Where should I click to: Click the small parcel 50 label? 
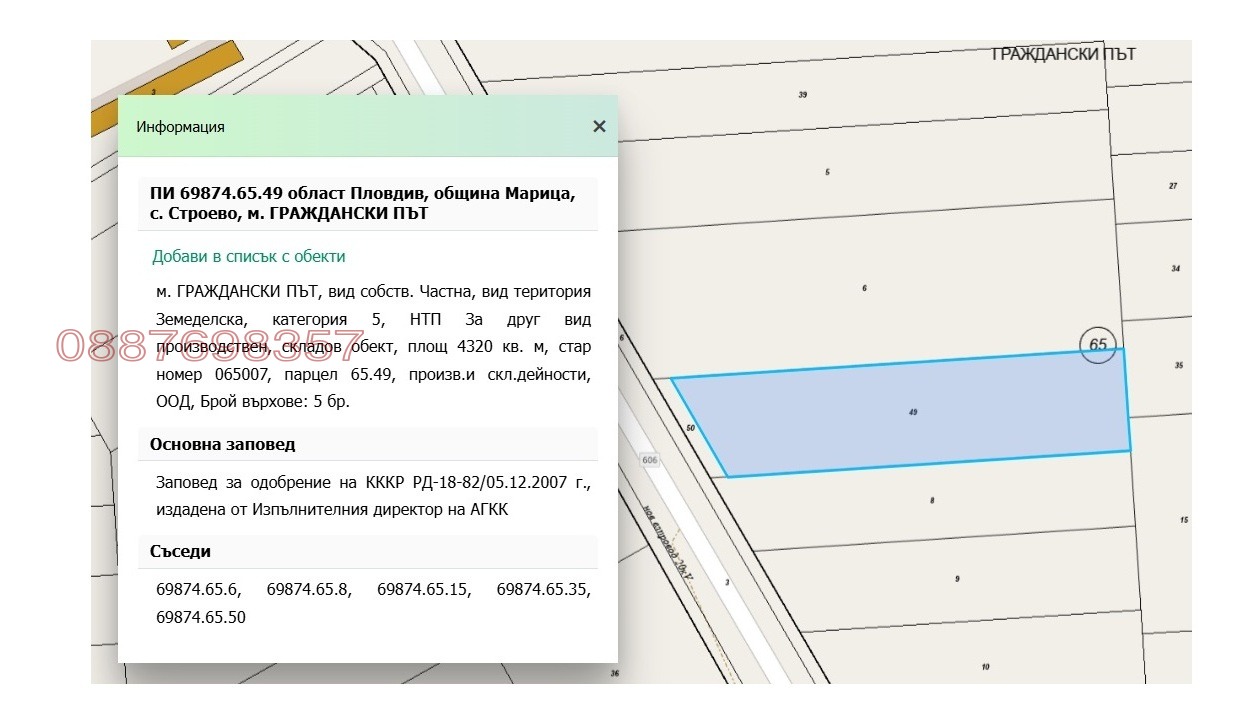[690, 428]
